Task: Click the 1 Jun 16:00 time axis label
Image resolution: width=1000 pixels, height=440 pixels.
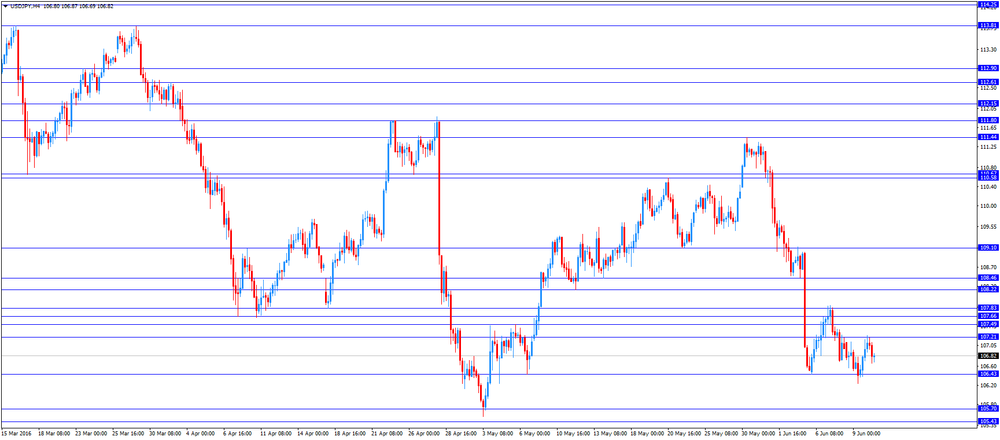Action: click(795, 433)
